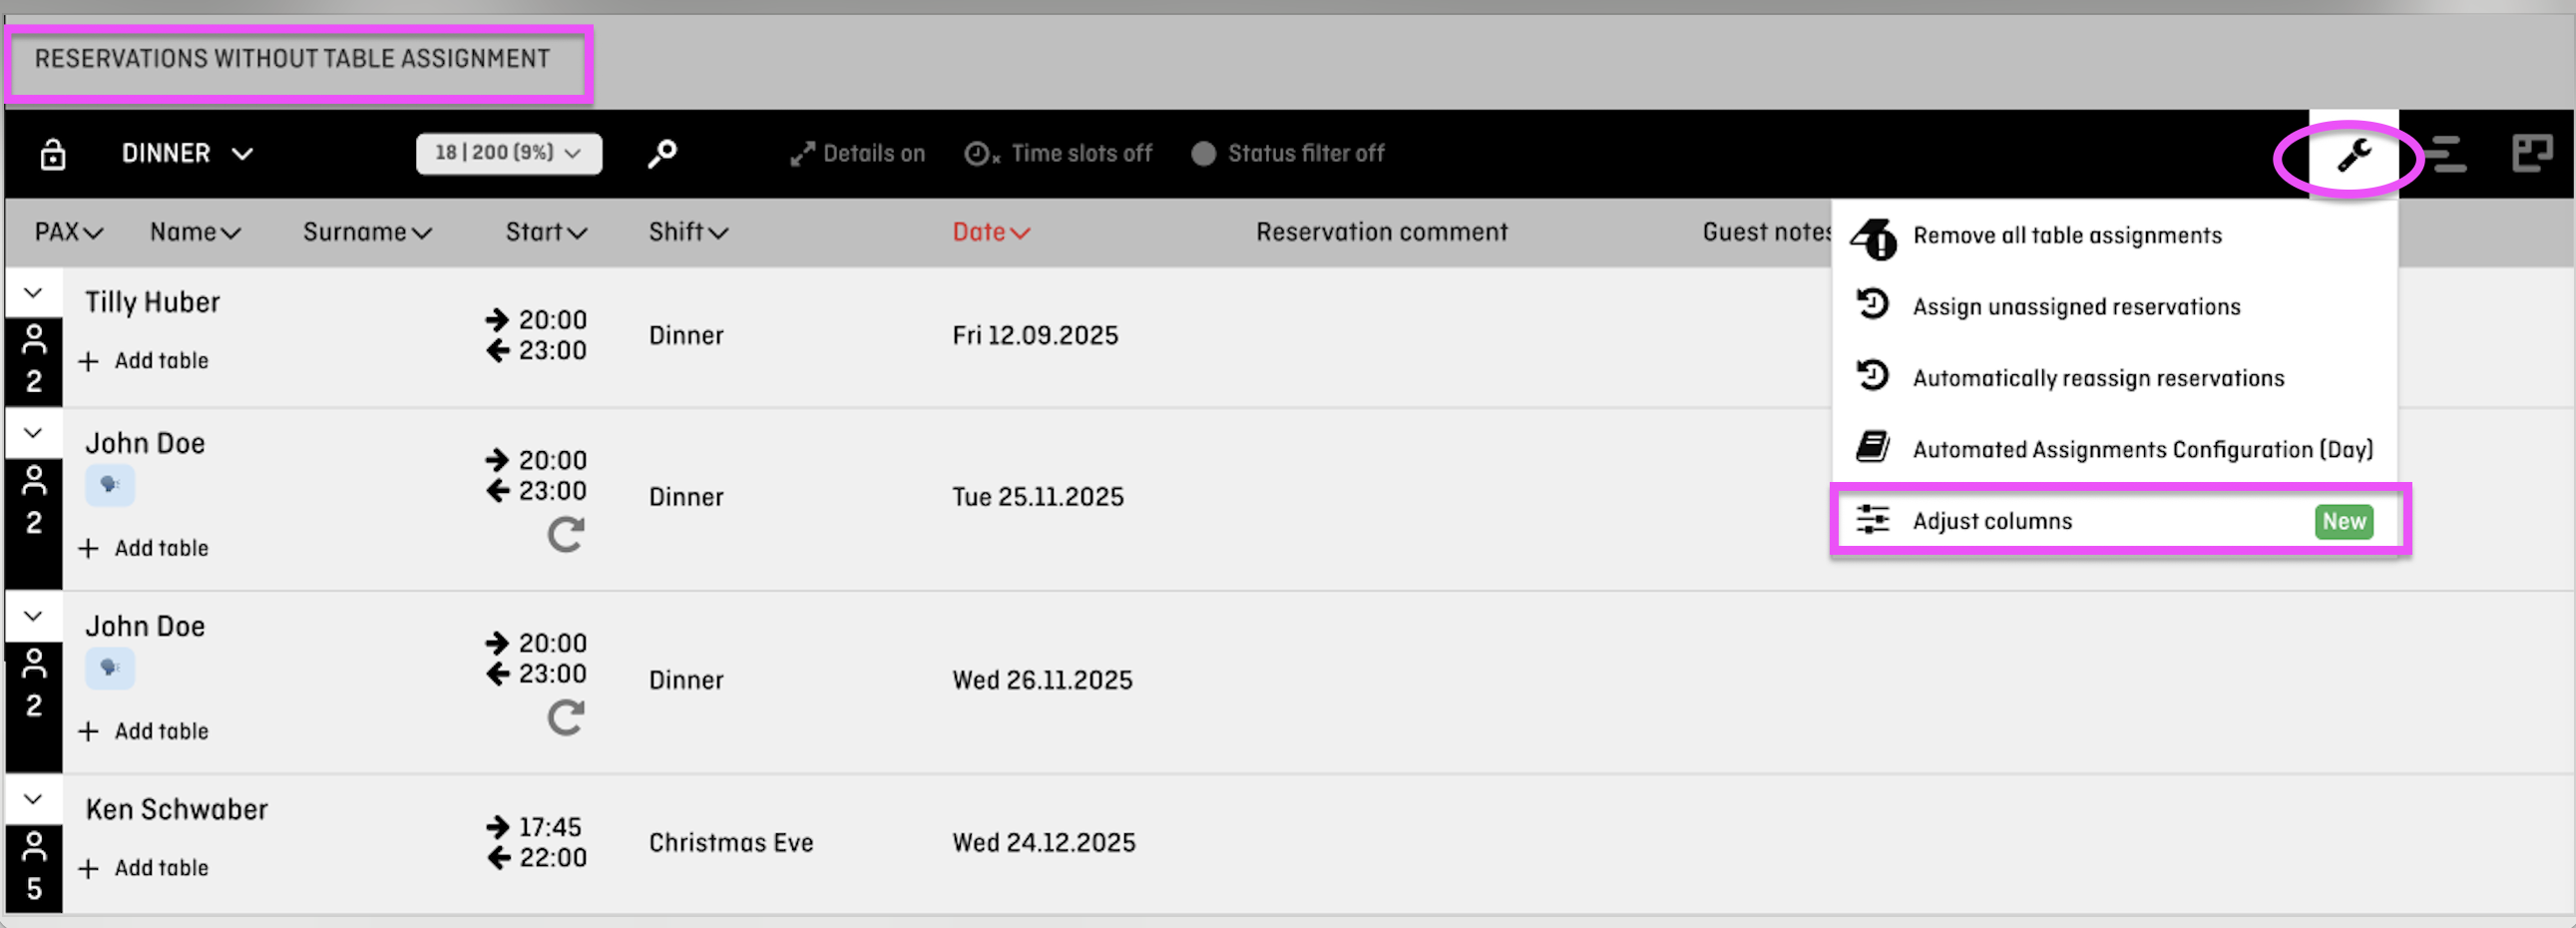Click the recurring arrow icon on Wed 26.11.2025 row

tap(566, 718)
